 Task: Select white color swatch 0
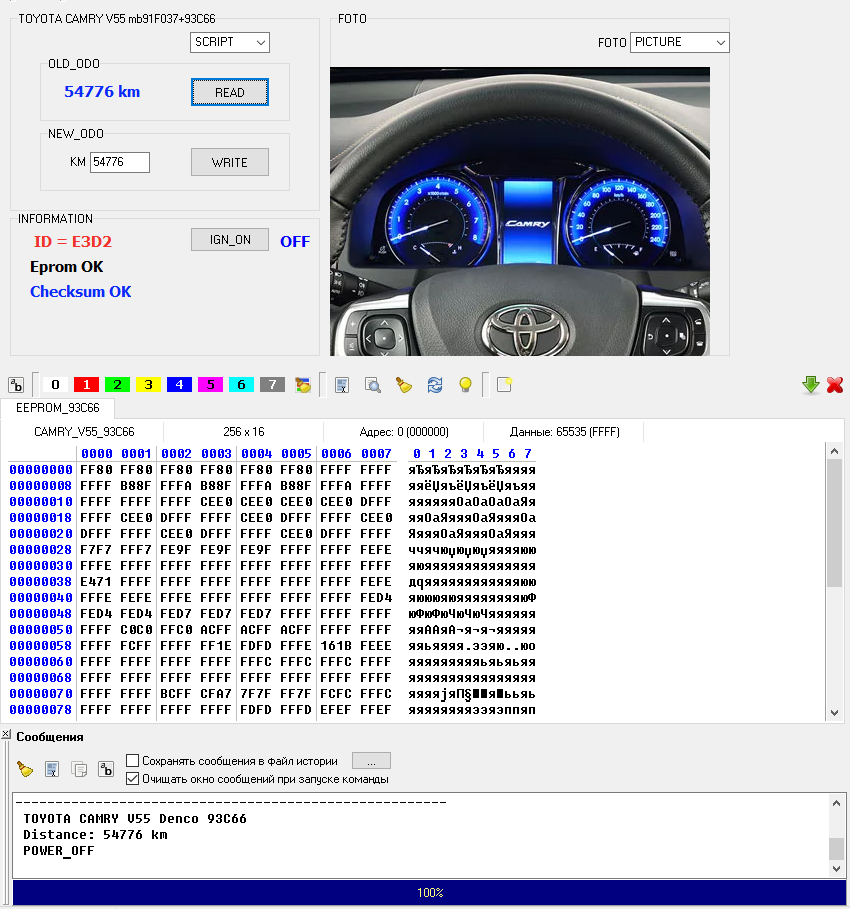click(x=55, y=384)
